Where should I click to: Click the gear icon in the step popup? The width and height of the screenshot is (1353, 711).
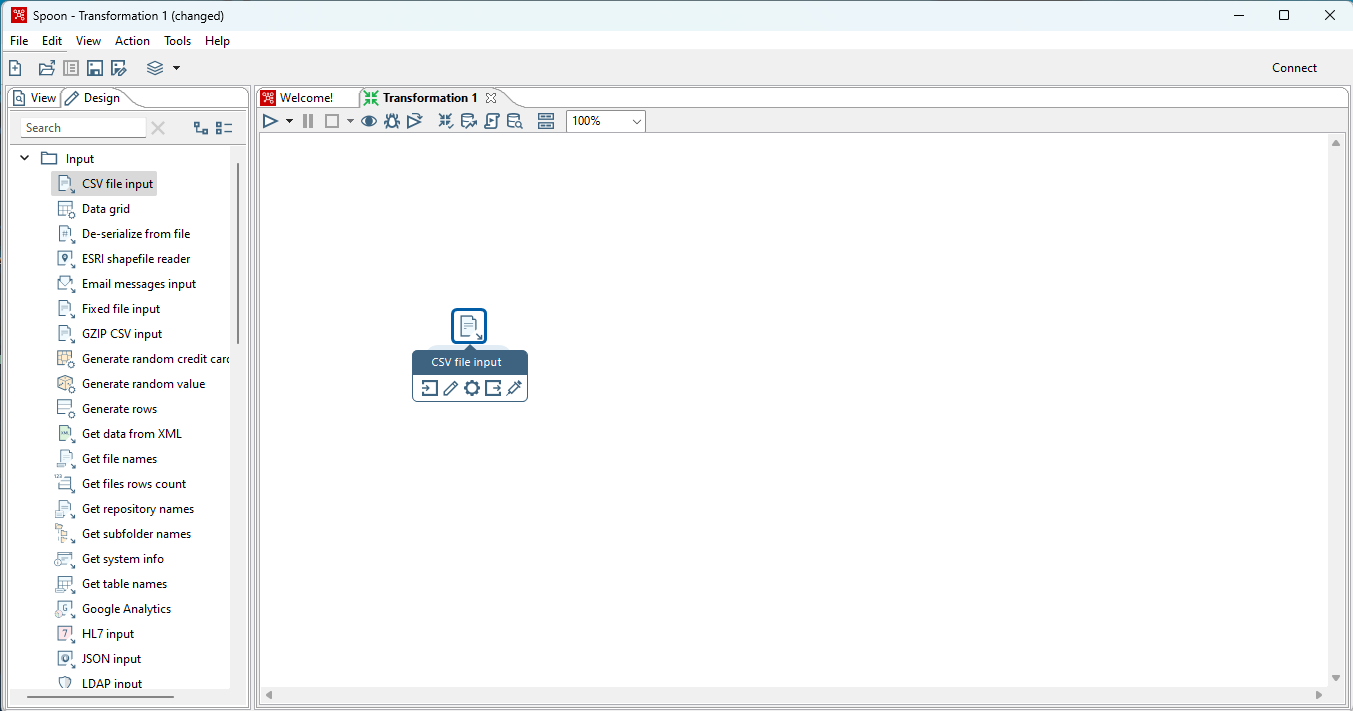tap(471, 388)
